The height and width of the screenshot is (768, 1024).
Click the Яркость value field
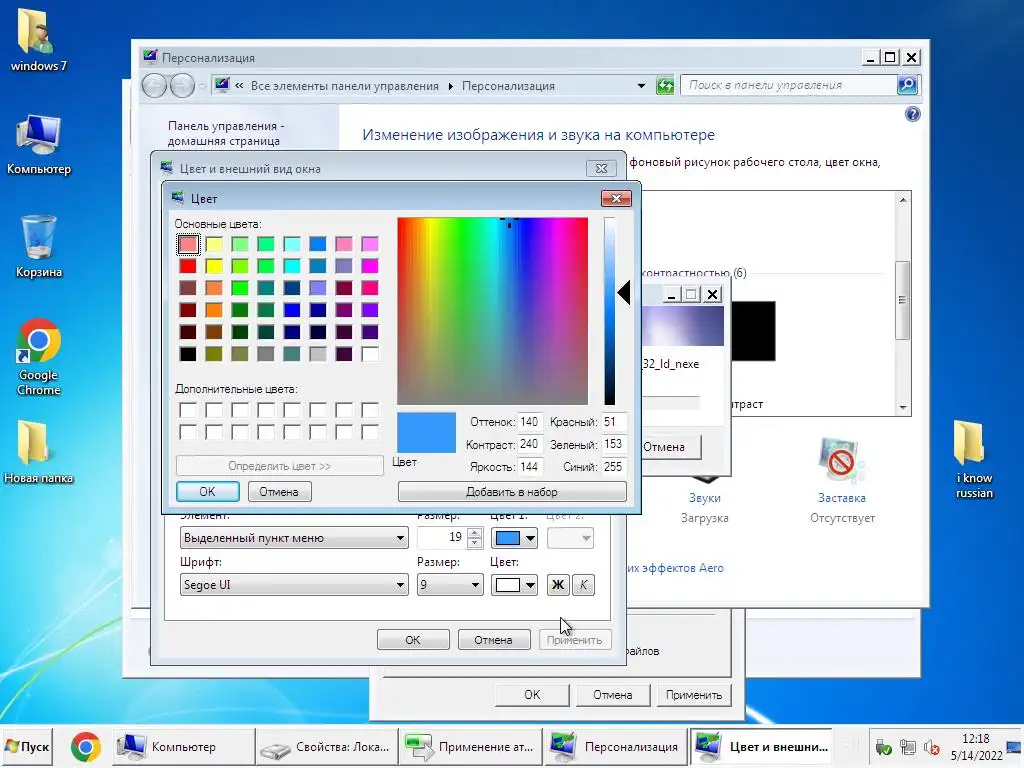(x=529, y=466)
